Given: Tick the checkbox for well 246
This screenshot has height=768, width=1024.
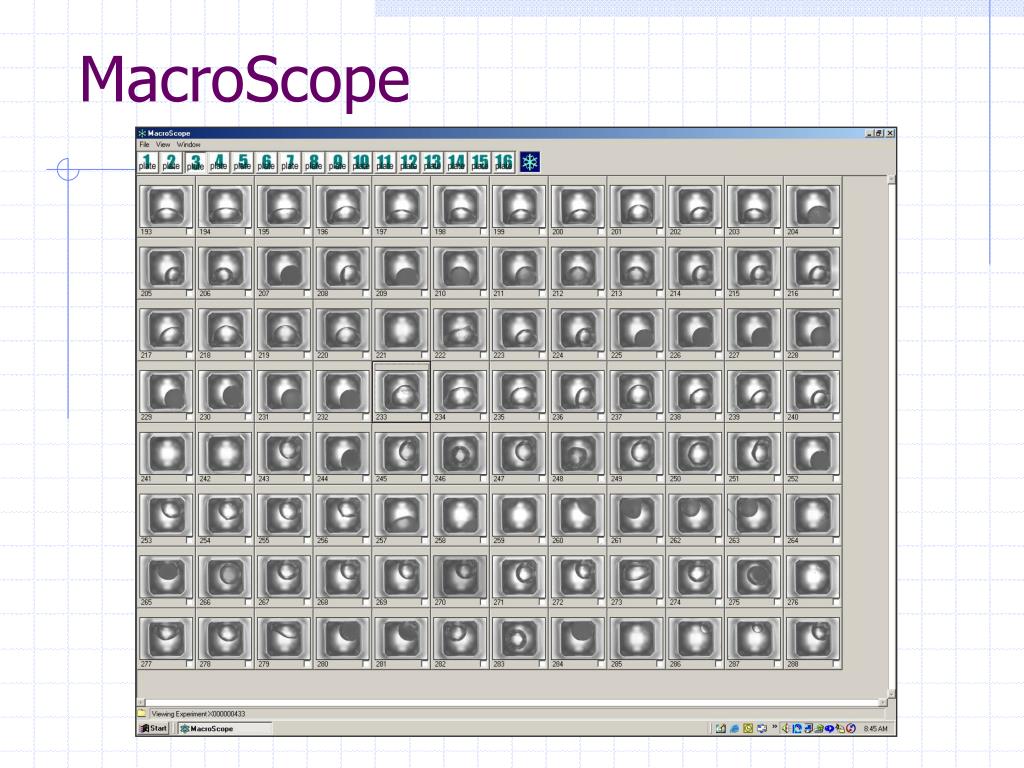Looking at the screenshot, I should 483,479.
